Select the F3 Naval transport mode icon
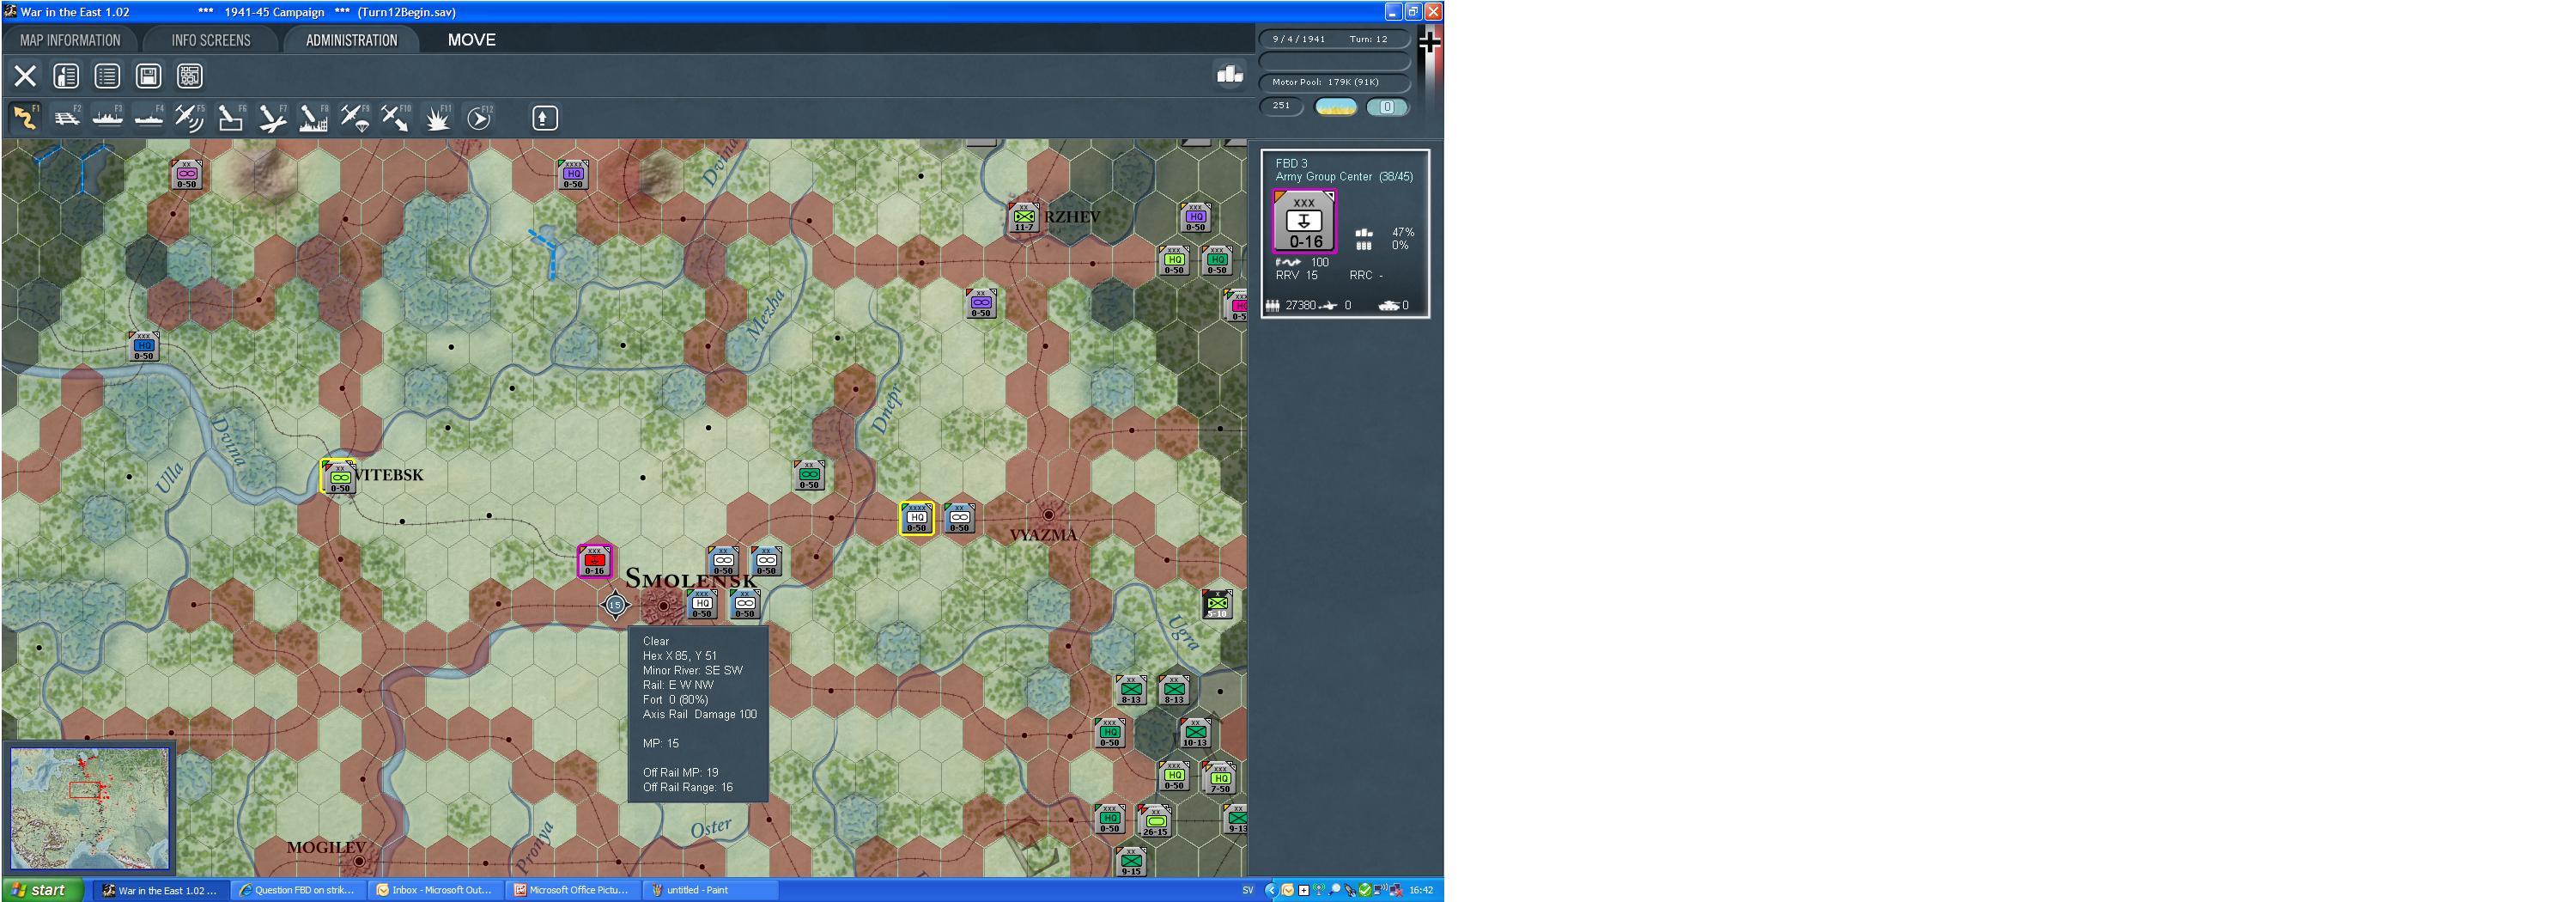Screen dimensions: 2576x902 [107, 118]
